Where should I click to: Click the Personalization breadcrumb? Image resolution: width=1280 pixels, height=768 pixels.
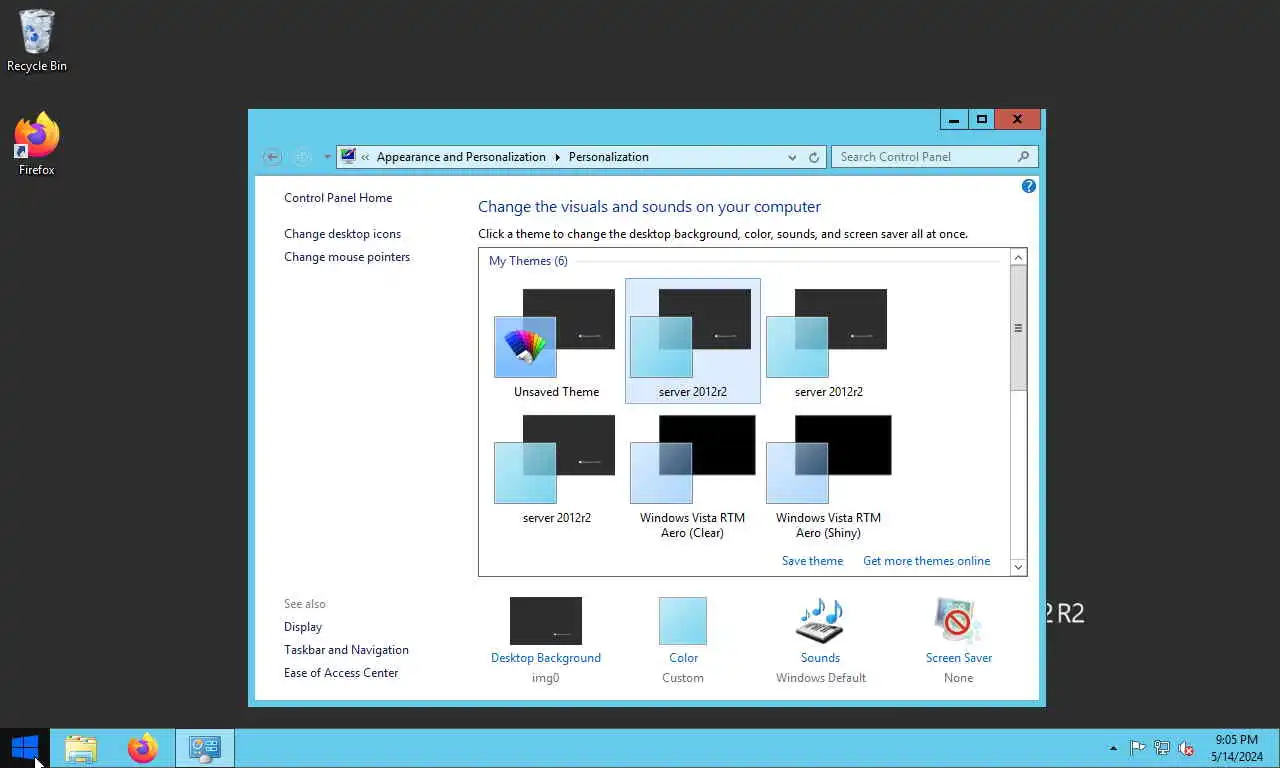point(609,157)
